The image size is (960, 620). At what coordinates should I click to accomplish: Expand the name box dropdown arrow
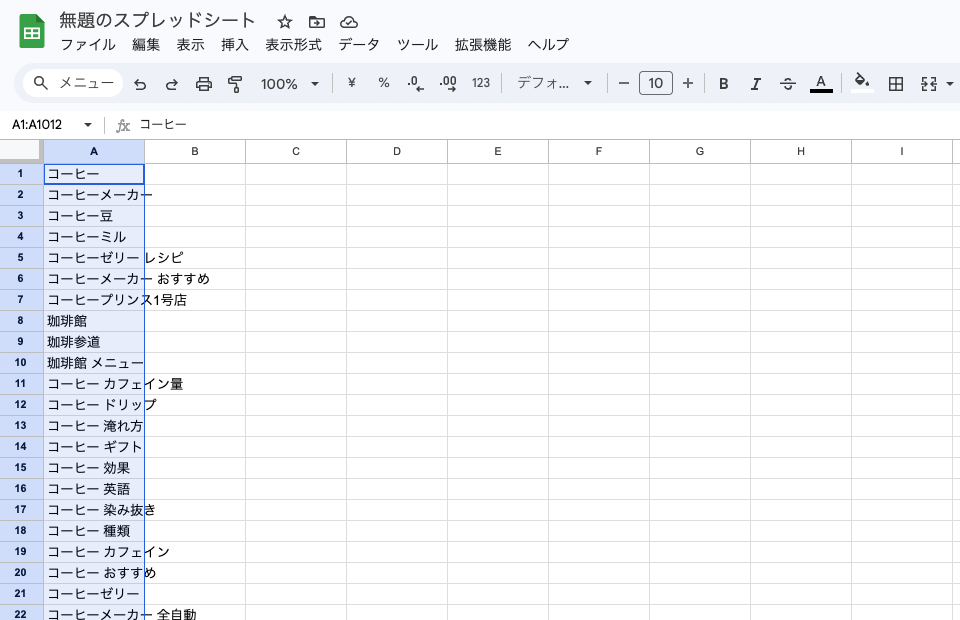click(x=88, y=125)
